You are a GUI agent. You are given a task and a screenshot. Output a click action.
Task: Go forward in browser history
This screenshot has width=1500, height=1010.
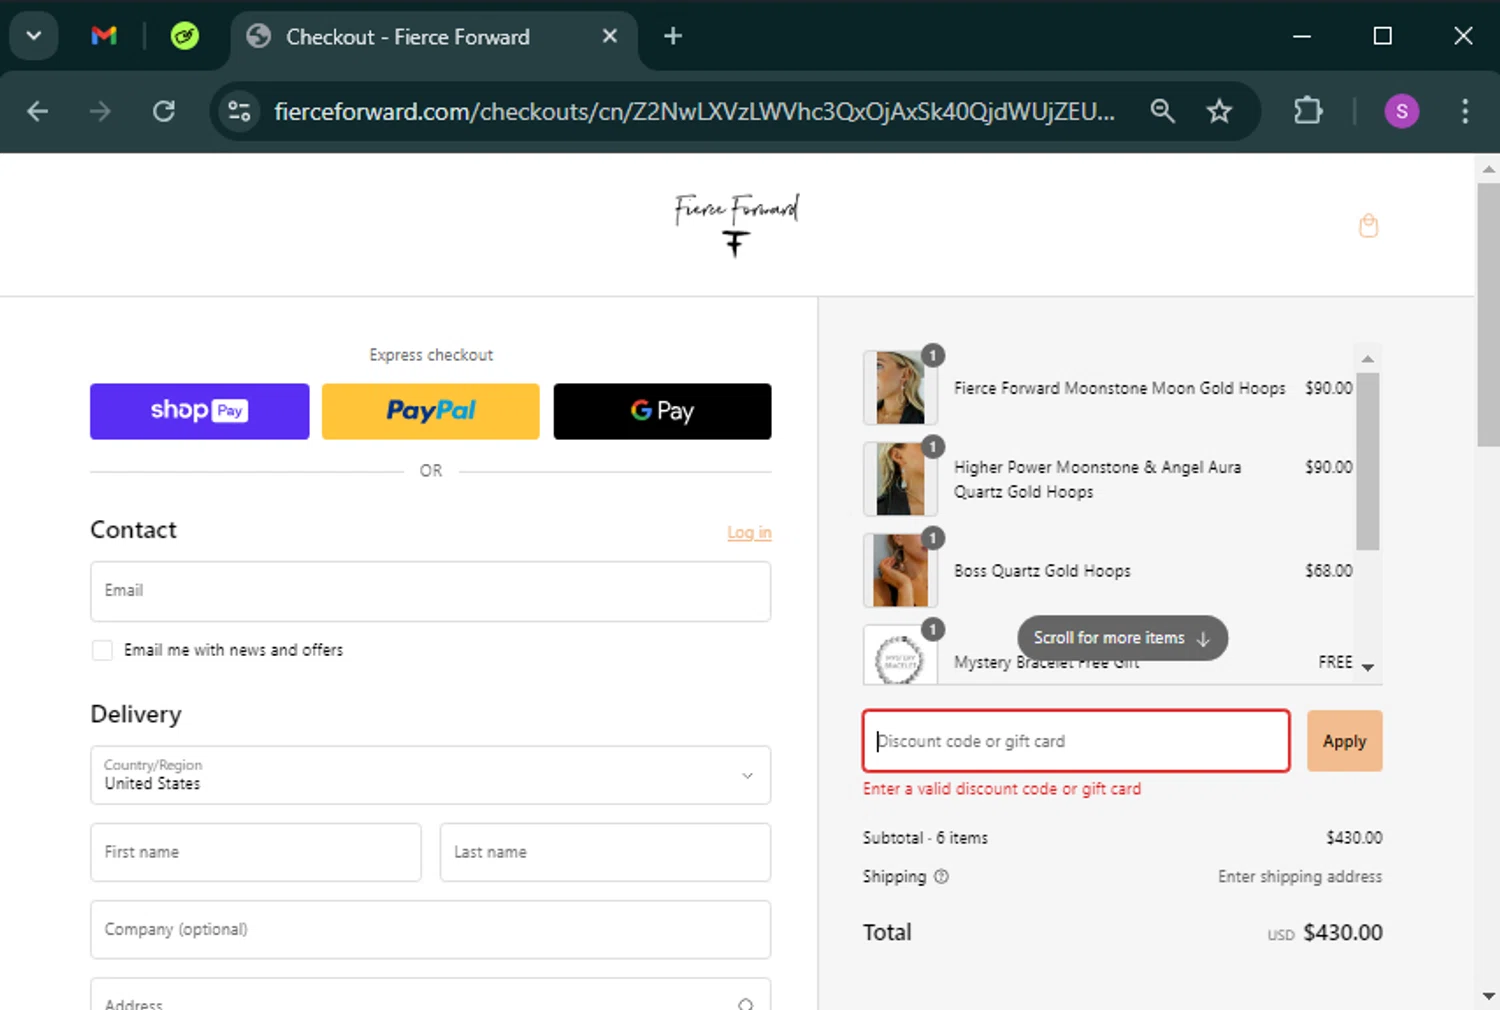[100, 111]
